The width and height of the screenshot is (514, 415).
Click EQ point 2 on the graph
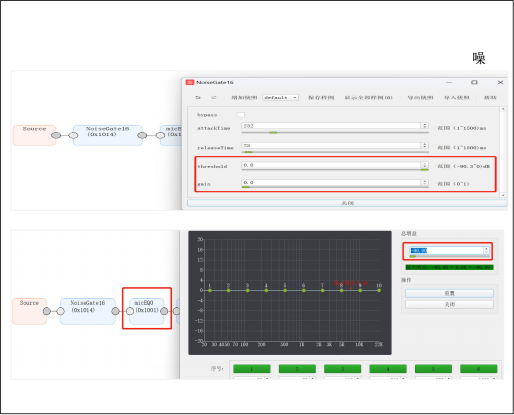[x=228, y=291]
